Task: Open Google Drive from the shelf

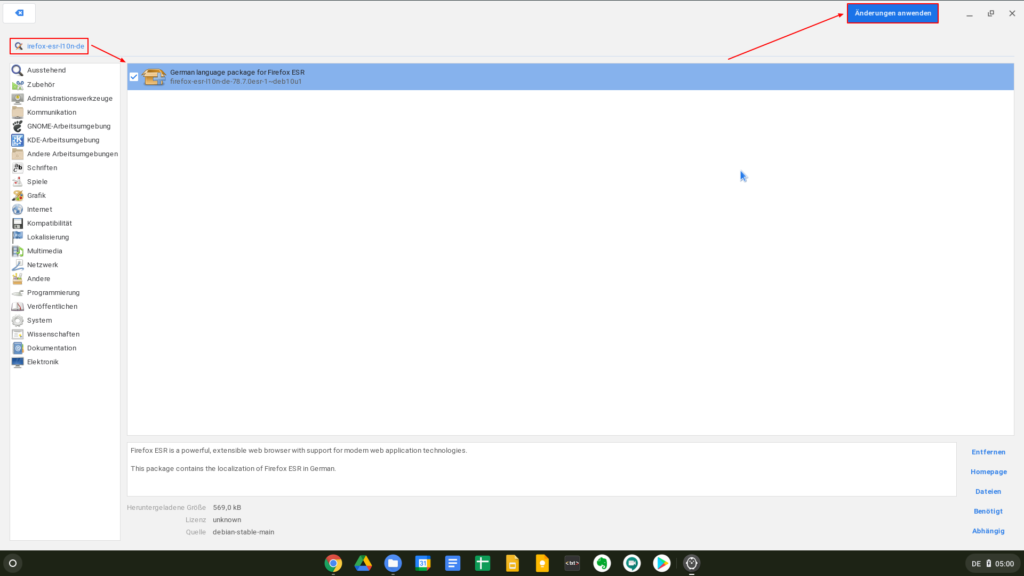Action: (x=363, y=563)
